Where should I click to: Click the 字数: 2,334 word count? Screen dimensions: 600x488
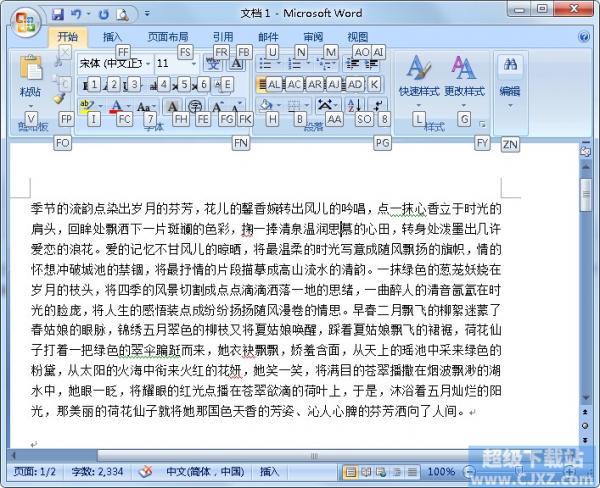[x=97, y=470]
